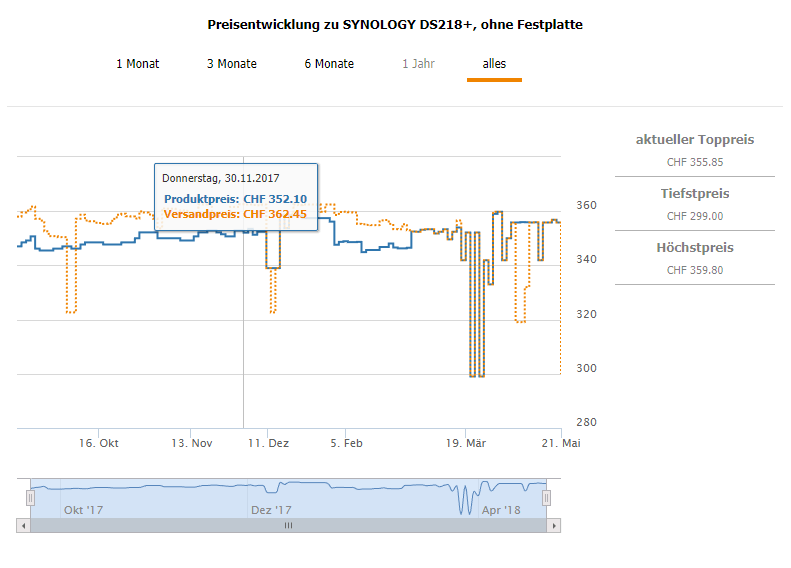
Task: Show the 6 Monate price history
Action: [329, 64]
